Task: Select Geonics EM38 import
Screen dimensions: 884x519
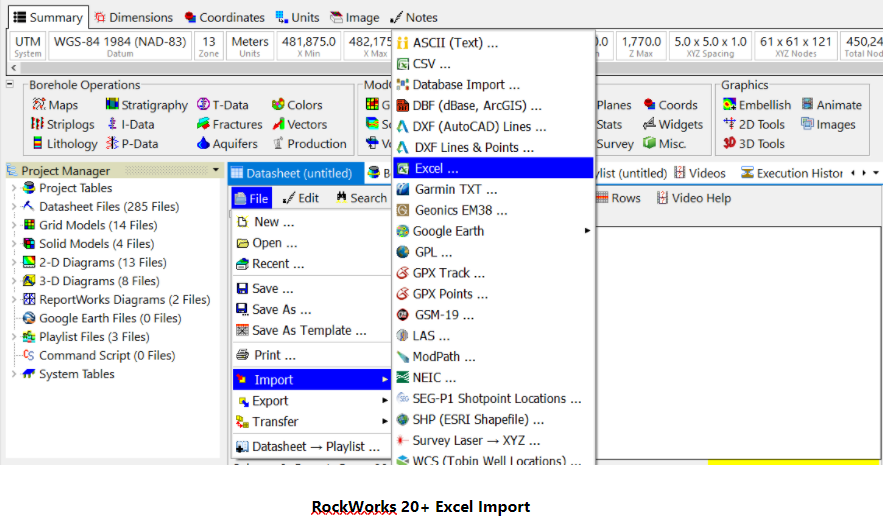Action: (493, 210)
